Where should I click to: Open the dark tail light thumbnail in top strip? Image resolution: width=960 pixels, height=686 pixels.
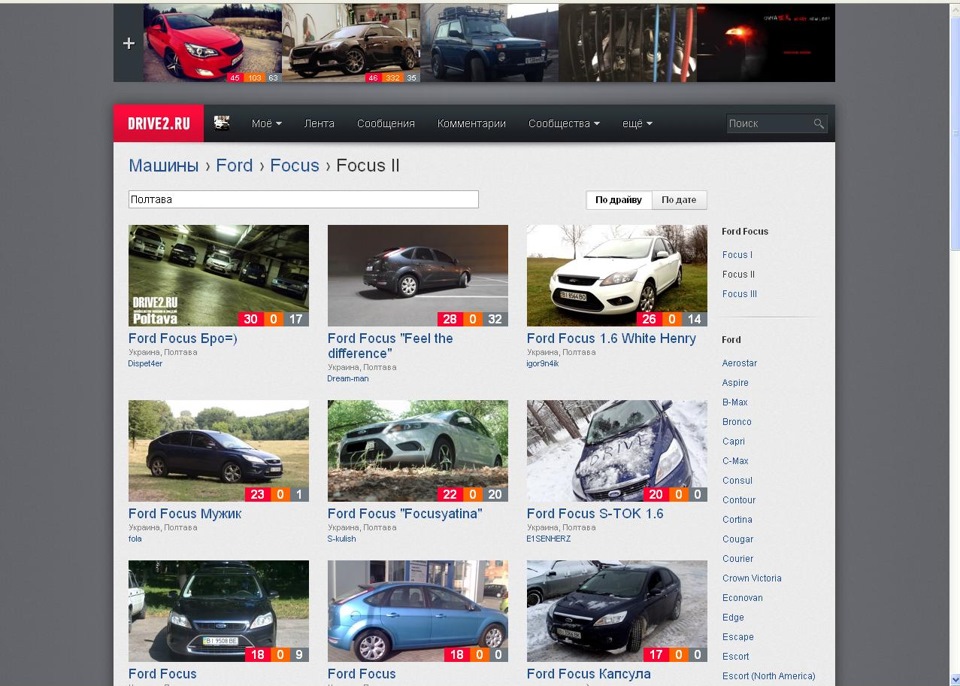tap(766, 43)
